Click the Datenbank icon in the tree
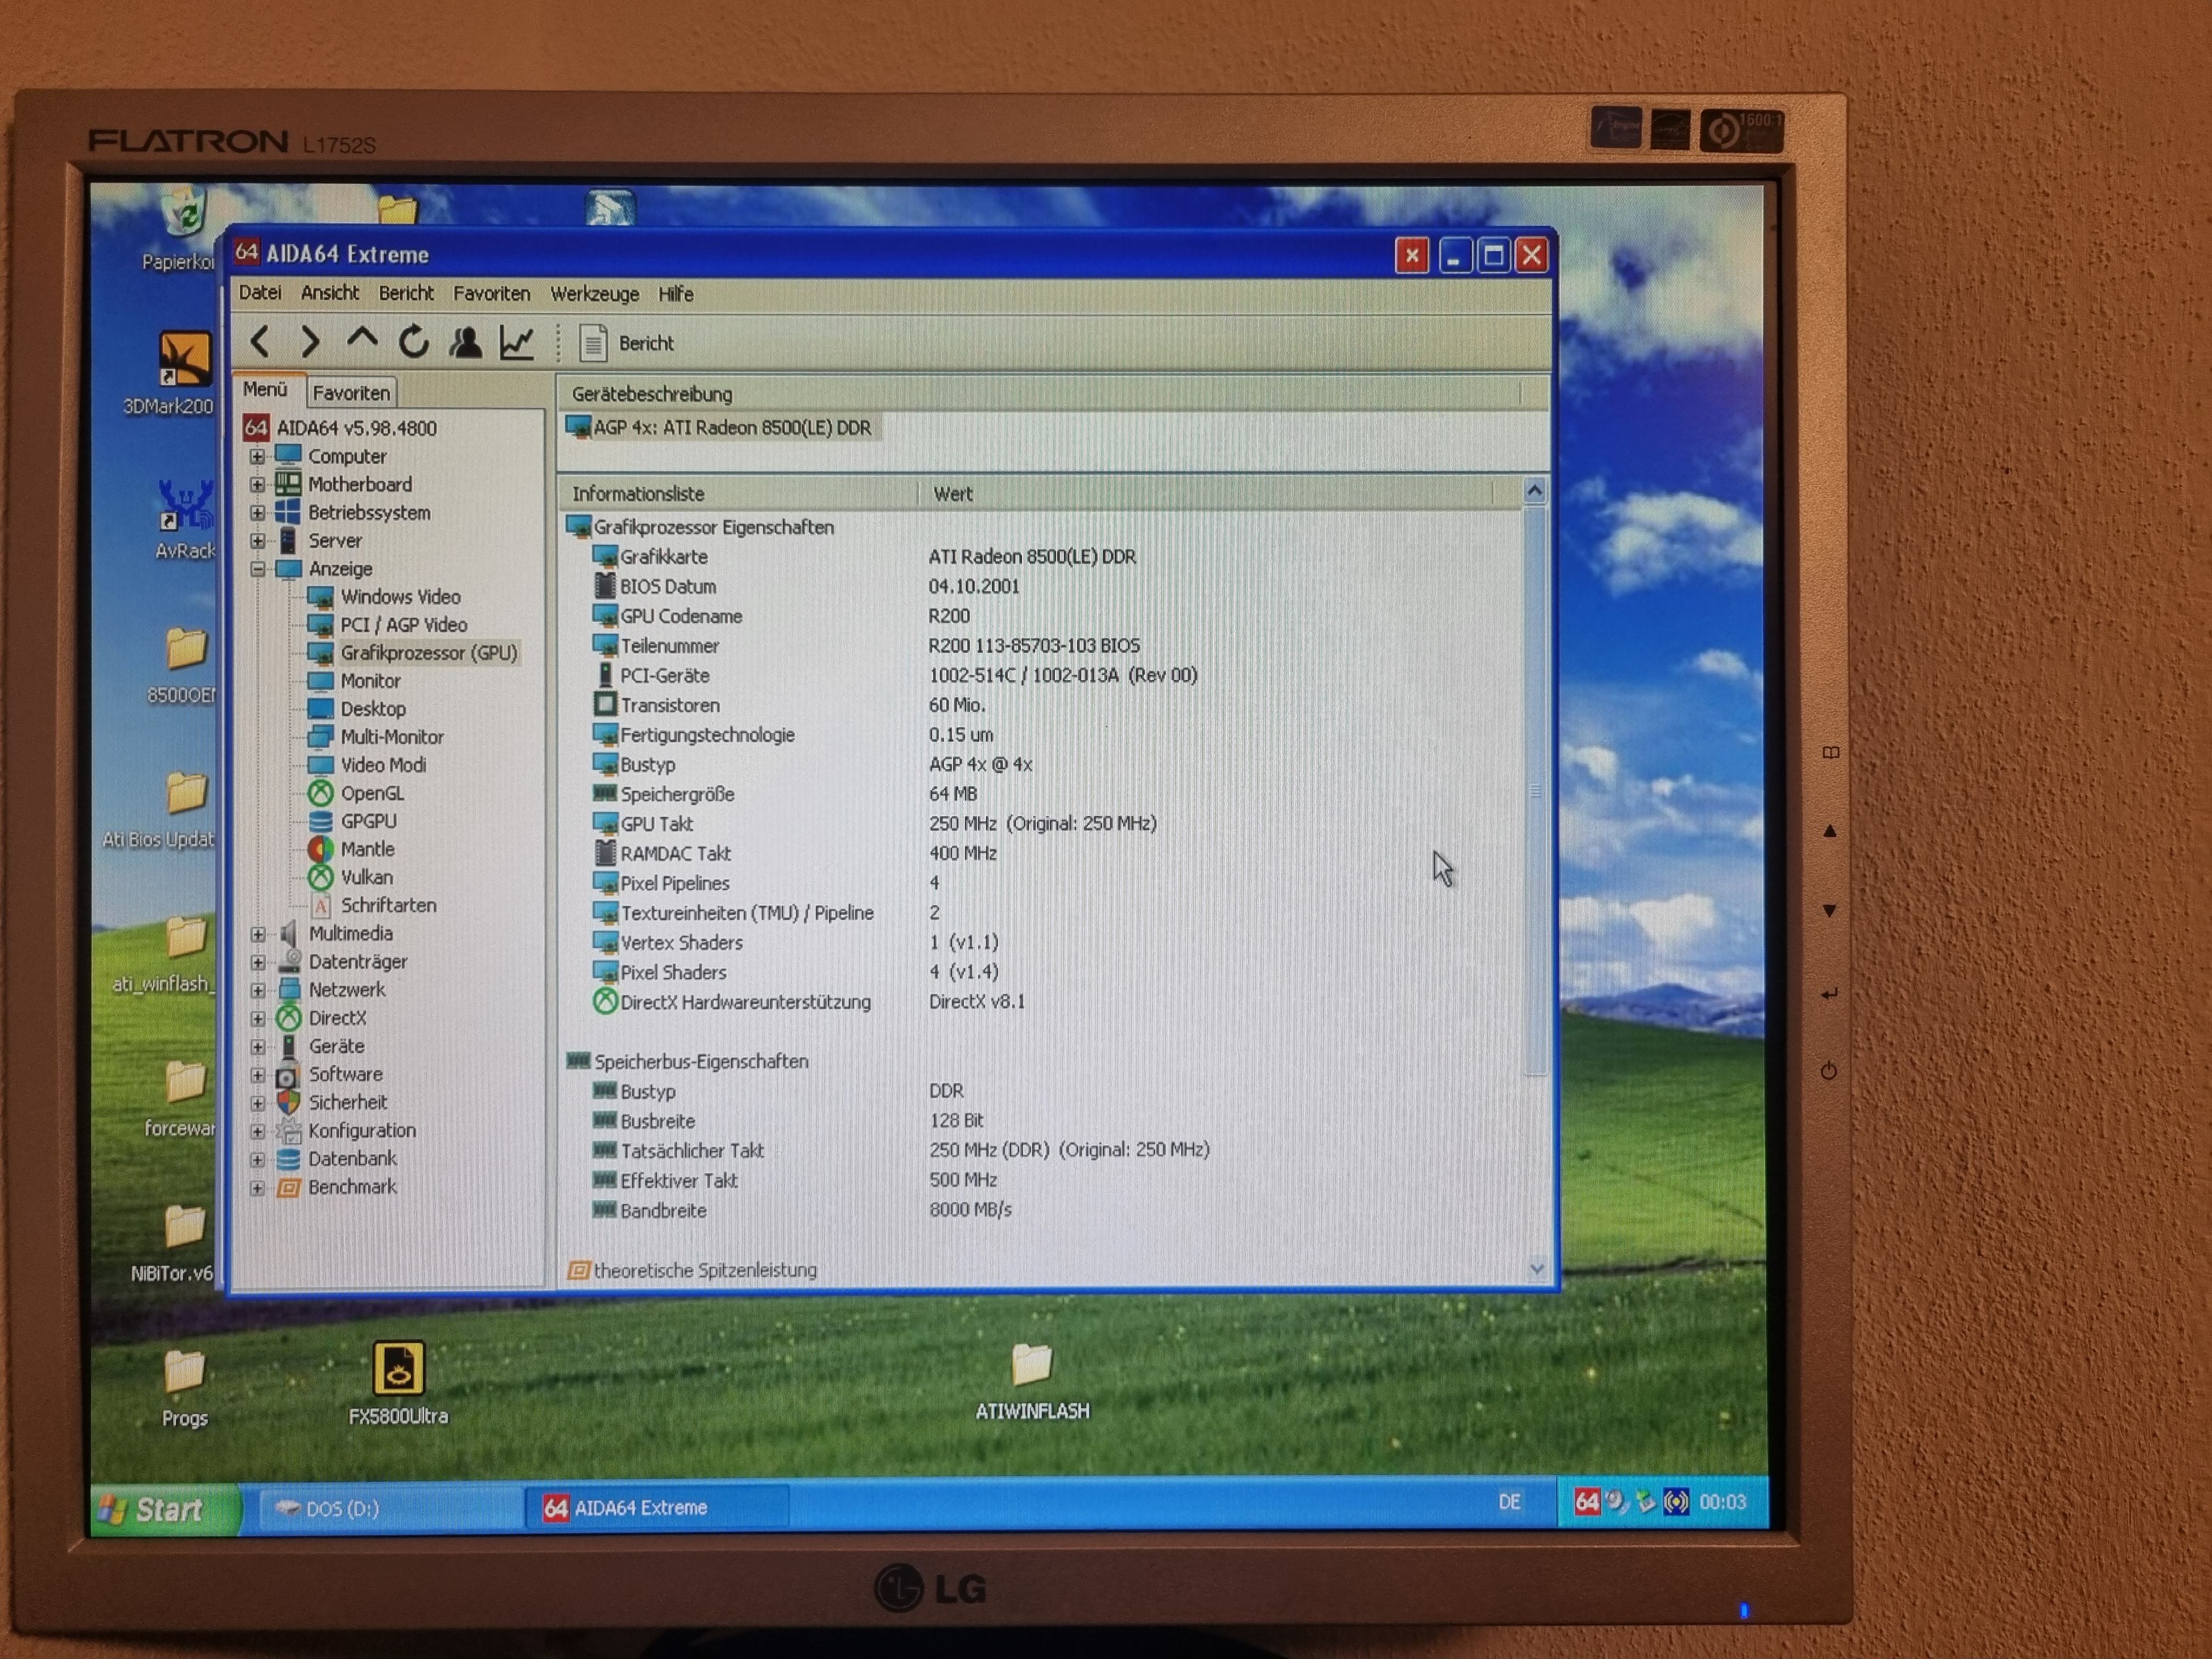The width and height of the screenshot is (2212, 1659). click(x=288, y=1159)
